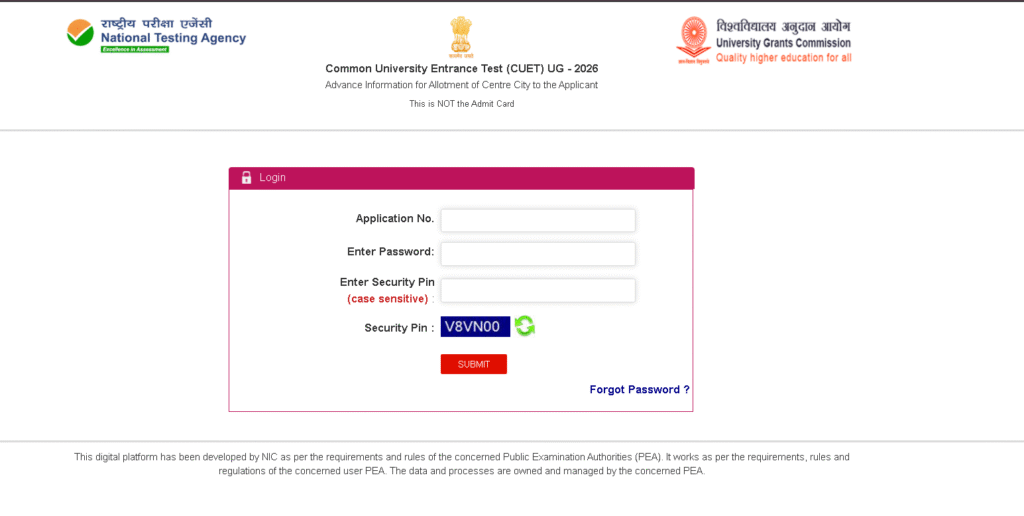Click the Enter Security Pin label
Screen dimensions: 1024x516
(x=387, y=282)
